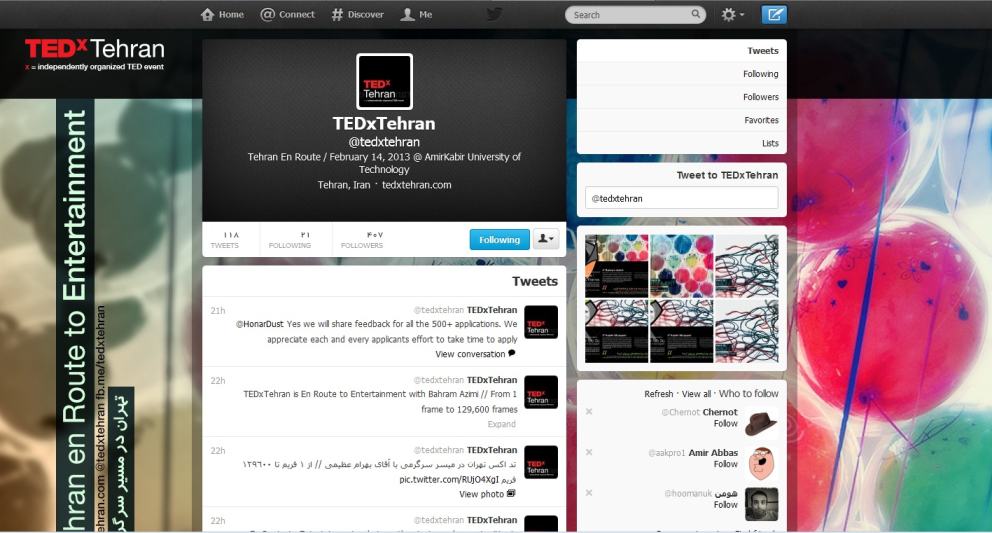Click the Tweet to TEDxTehran text box
Screen dimensions: 992x533
click(681, 198)
